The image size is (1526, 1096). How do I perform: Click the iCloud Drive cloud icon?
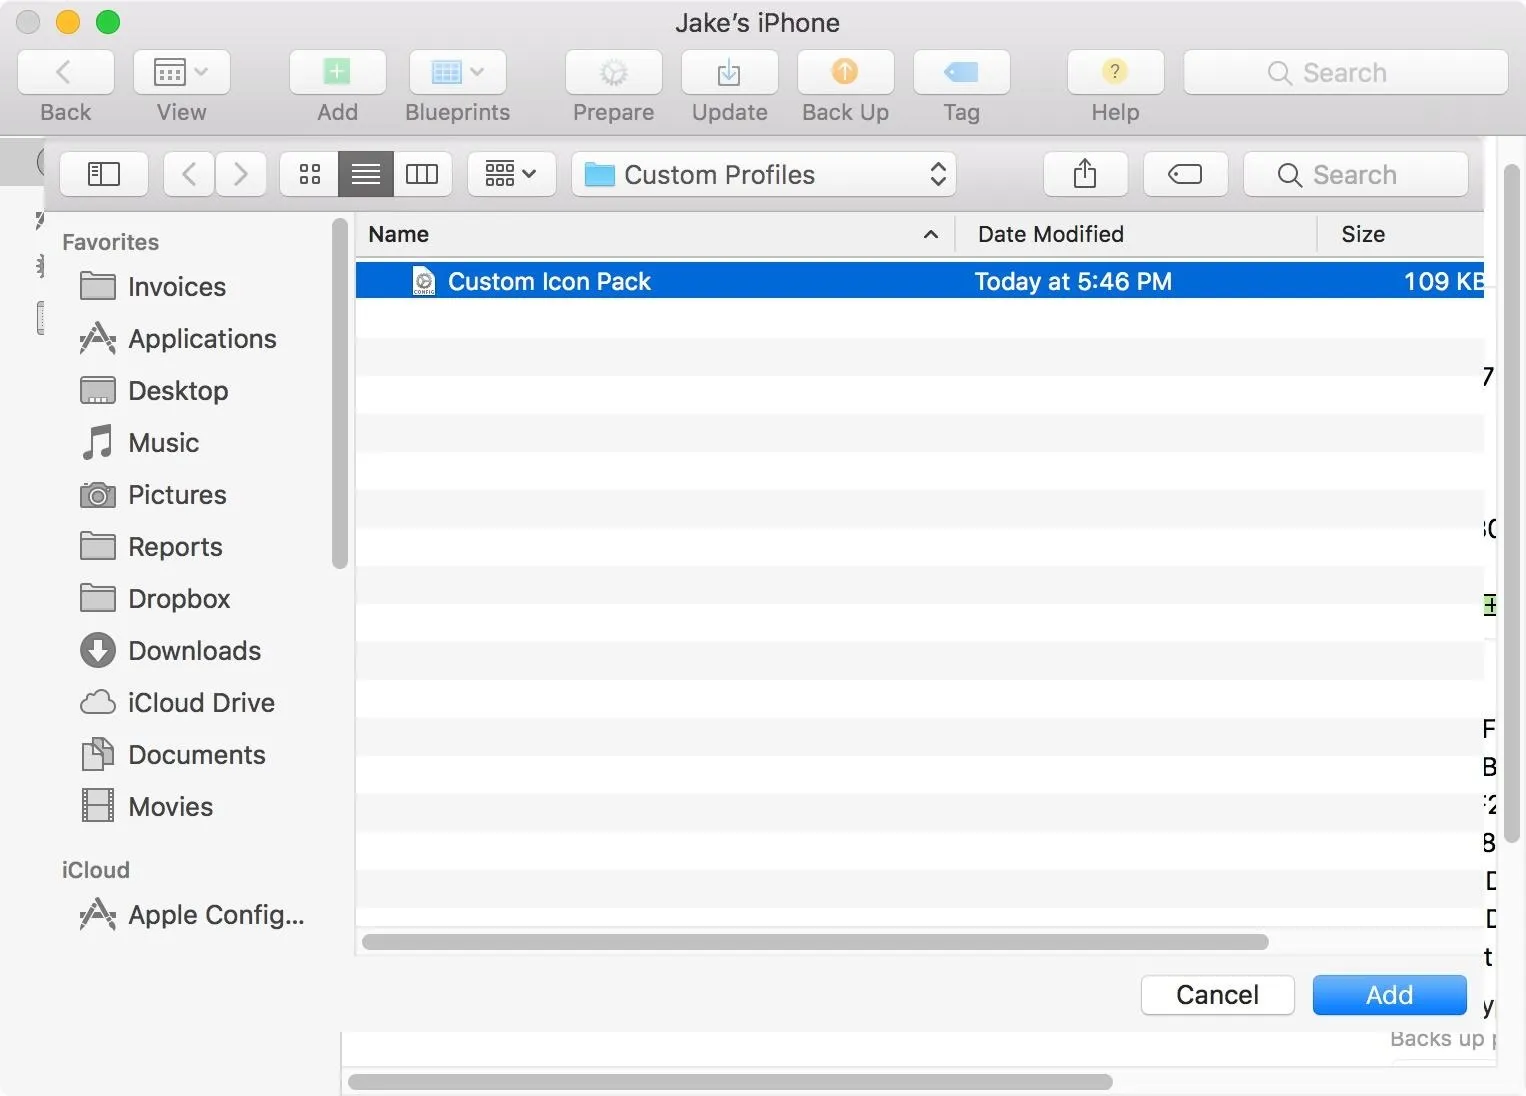tap(97, 702)
